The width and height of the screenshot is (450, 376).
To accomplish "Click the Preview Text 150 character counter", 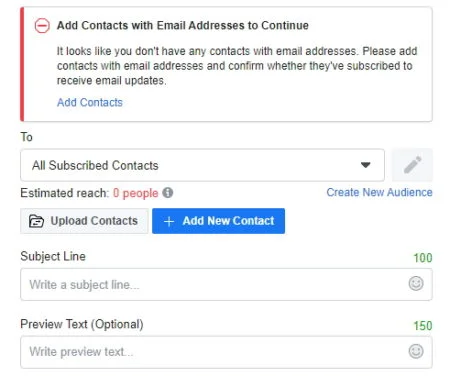I will pyautogui.click(x=423, y=326).
